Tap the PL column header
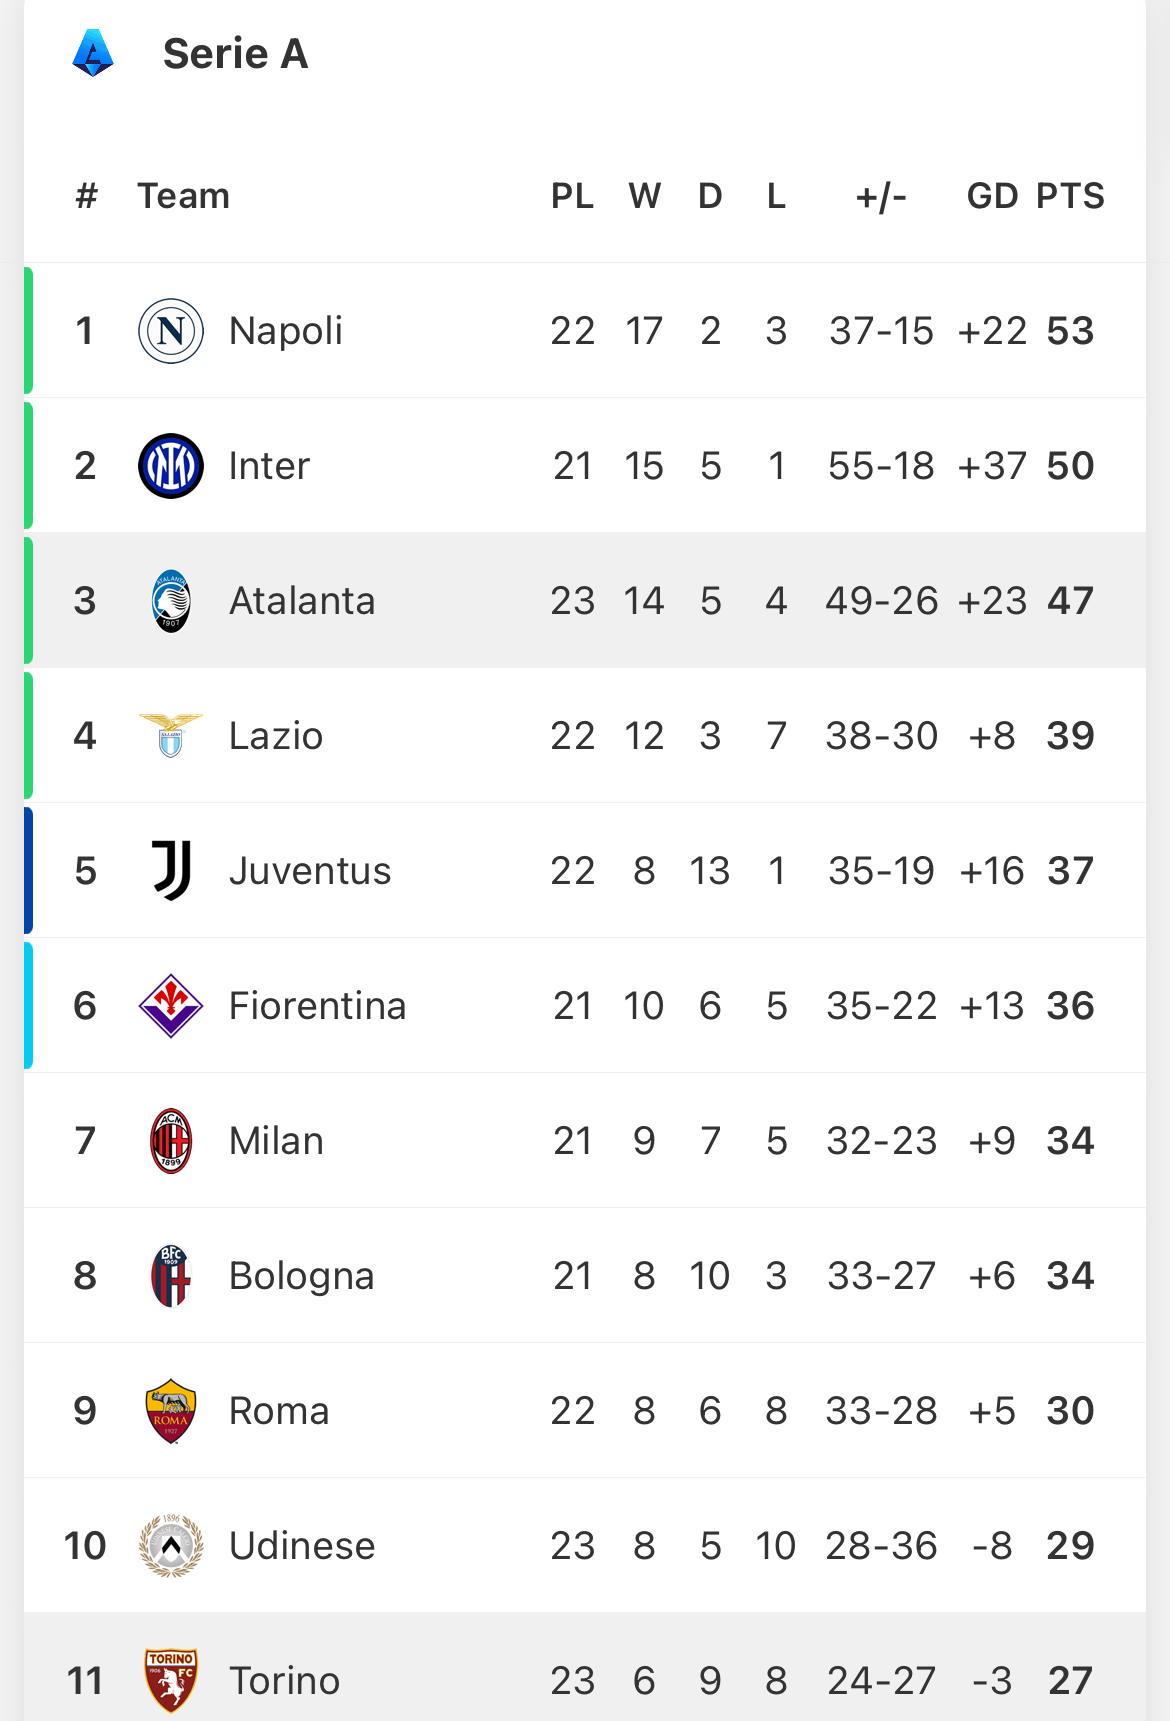 point(572,196)
